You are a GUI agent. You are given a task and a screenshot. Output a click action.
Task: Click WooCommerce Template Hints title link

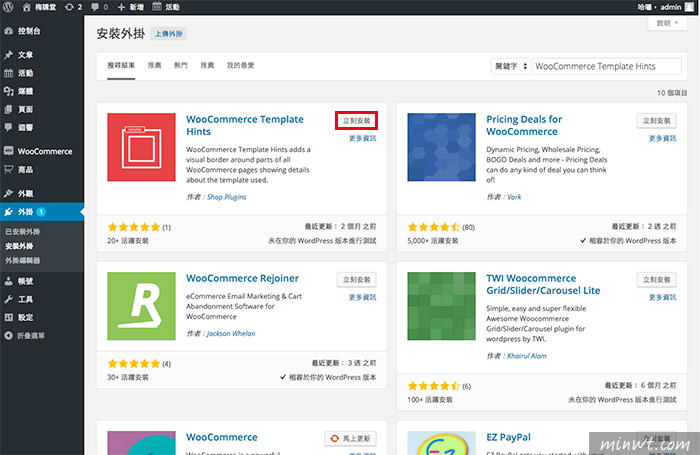(245, 125)
